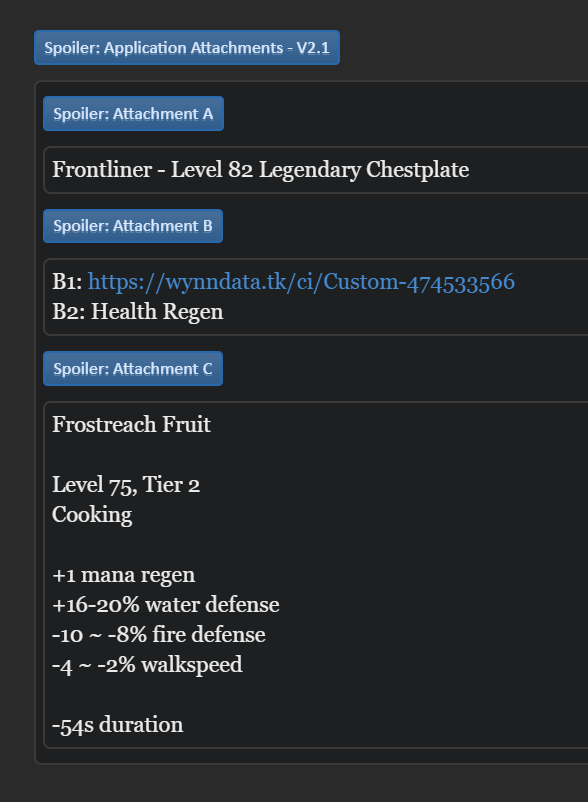This screenshot has height=802, width=588.
Task: Click the B1 link inside Attachment B
Action: (302, 281)
